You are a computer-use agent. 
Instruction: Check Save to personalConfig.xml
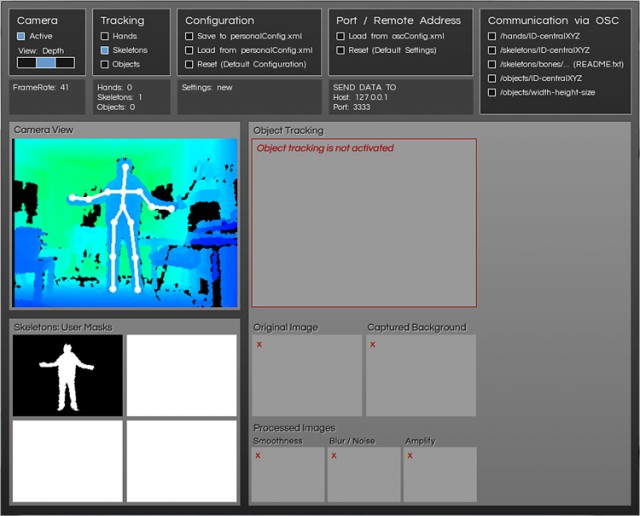click(x=190, y=36)
